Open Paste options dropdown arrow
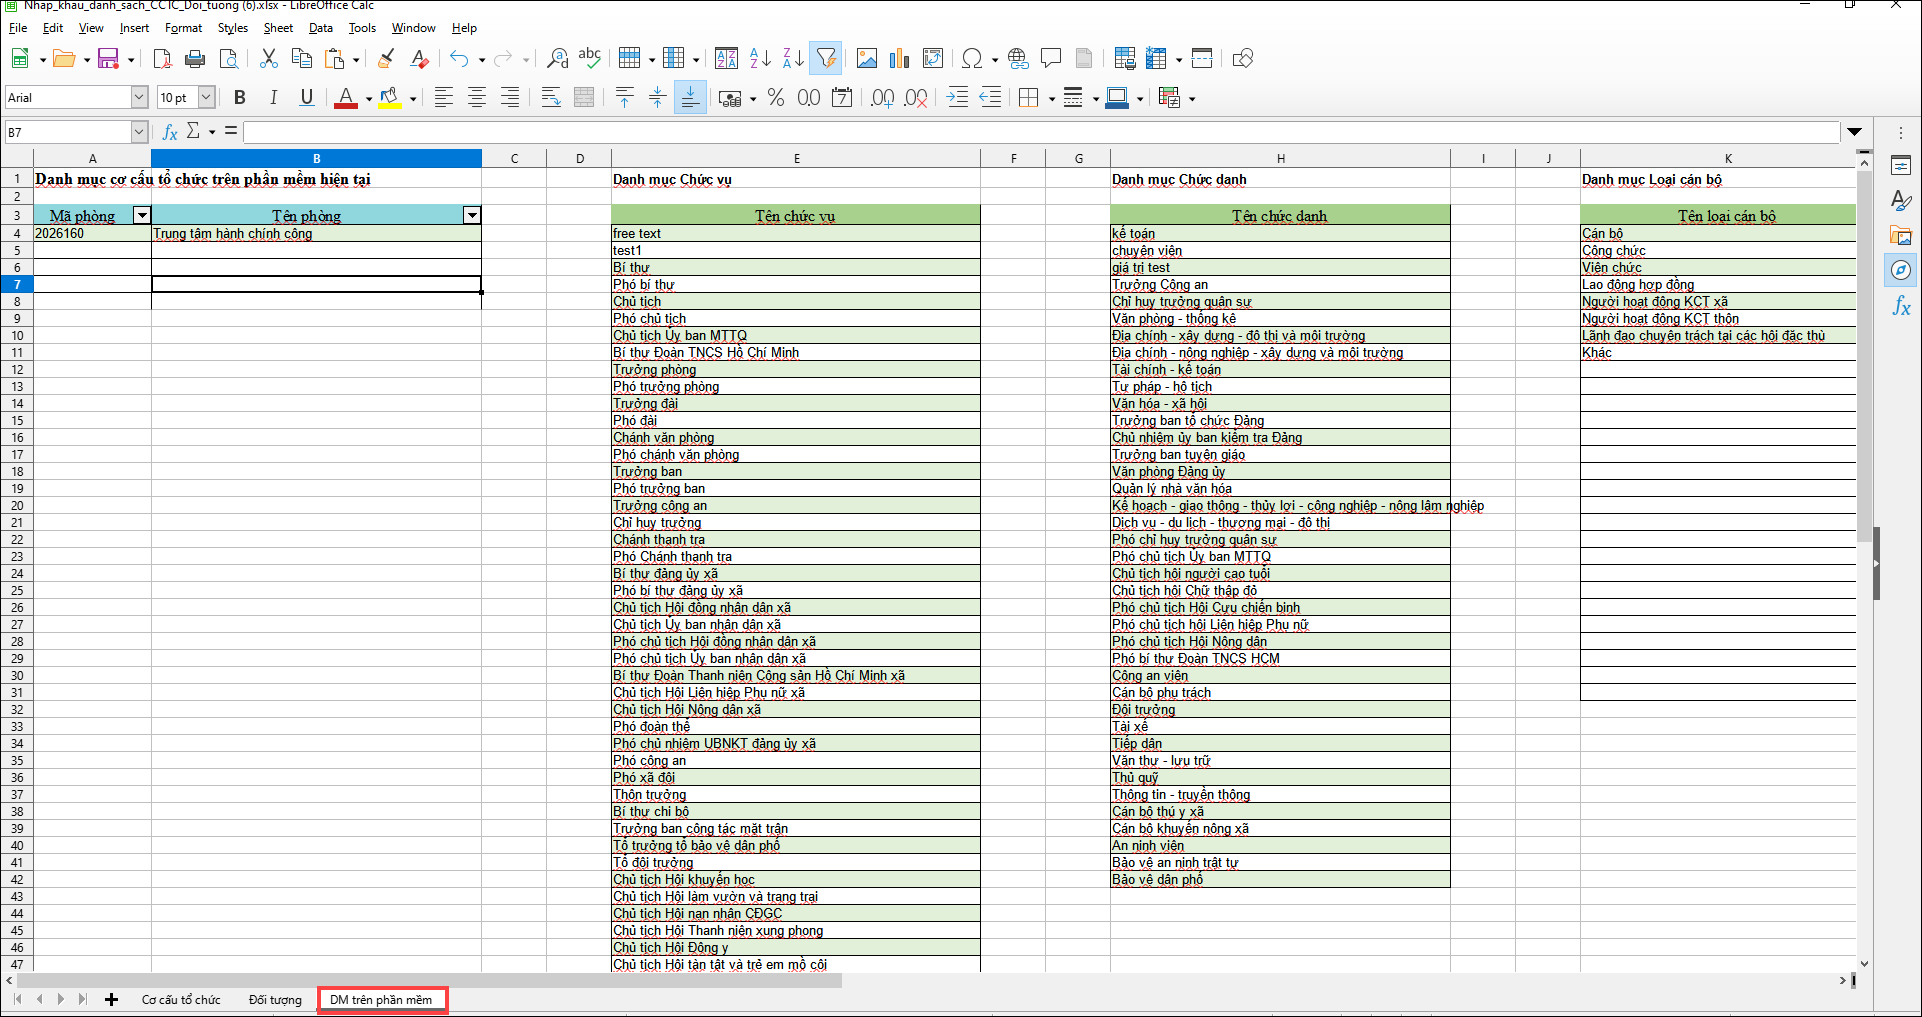The width and height of the screenshot is (1922, 1017). click(x=356, y=60)
